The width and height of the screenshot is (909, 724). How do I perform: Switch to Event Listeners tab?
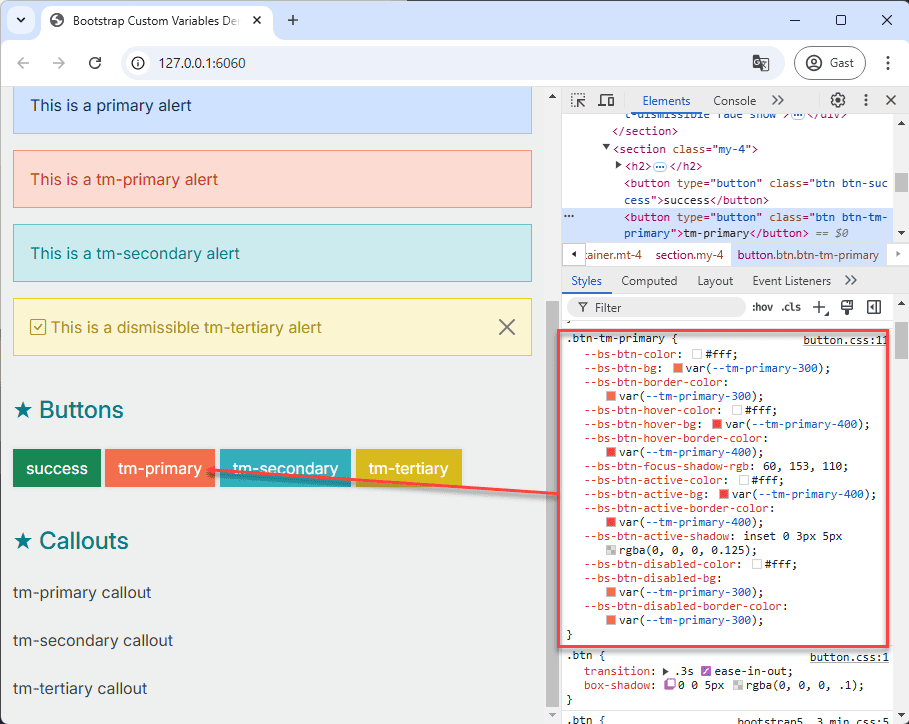pos(791,281)
